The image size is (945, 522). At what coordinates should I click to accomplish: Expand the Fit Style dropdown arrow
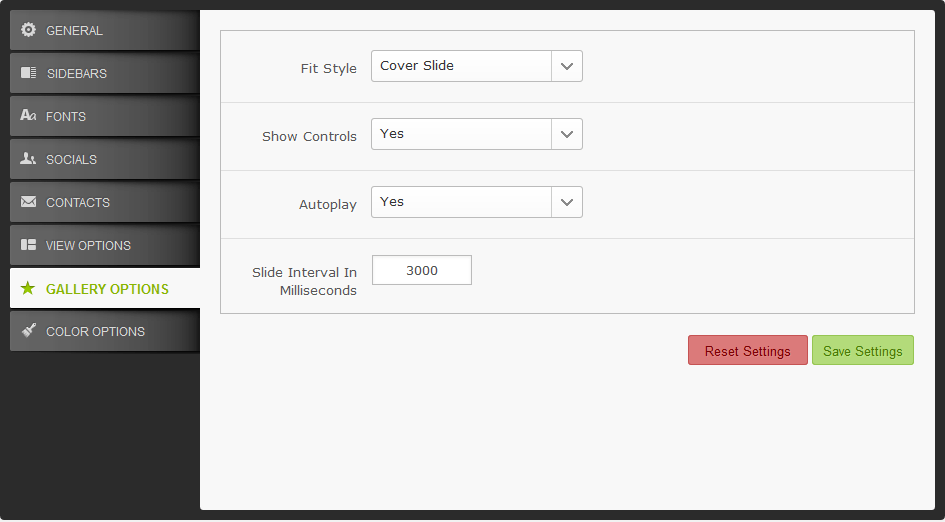[567, 66]
